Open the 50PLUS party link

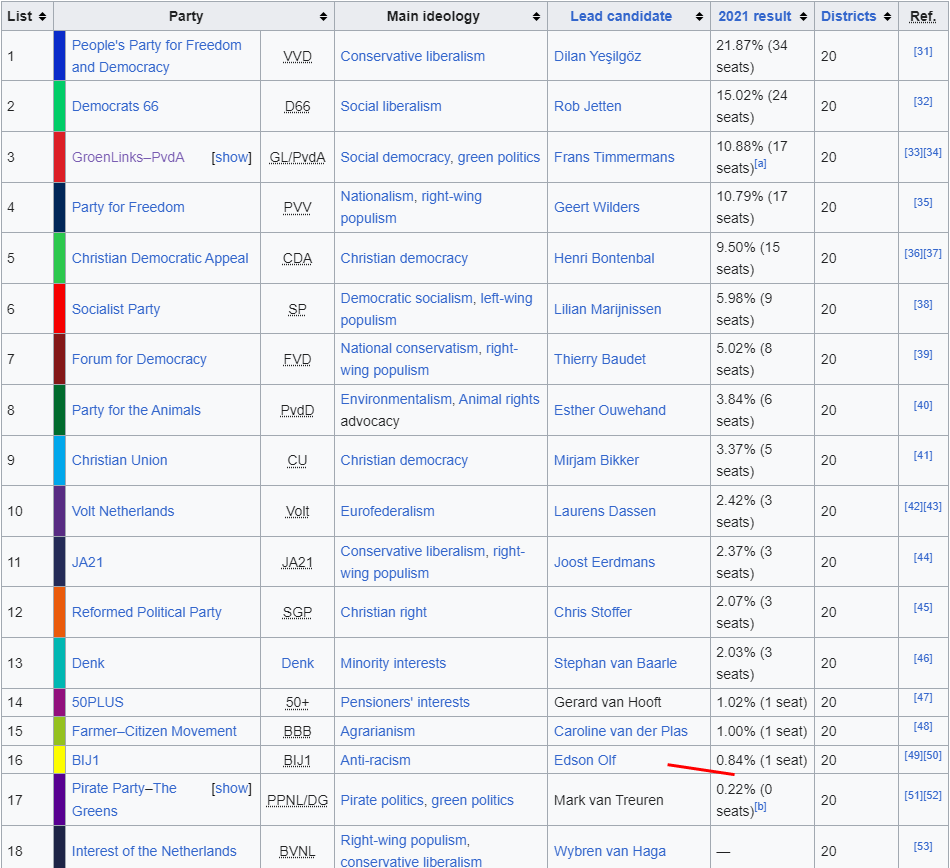[x=98, y=703]
